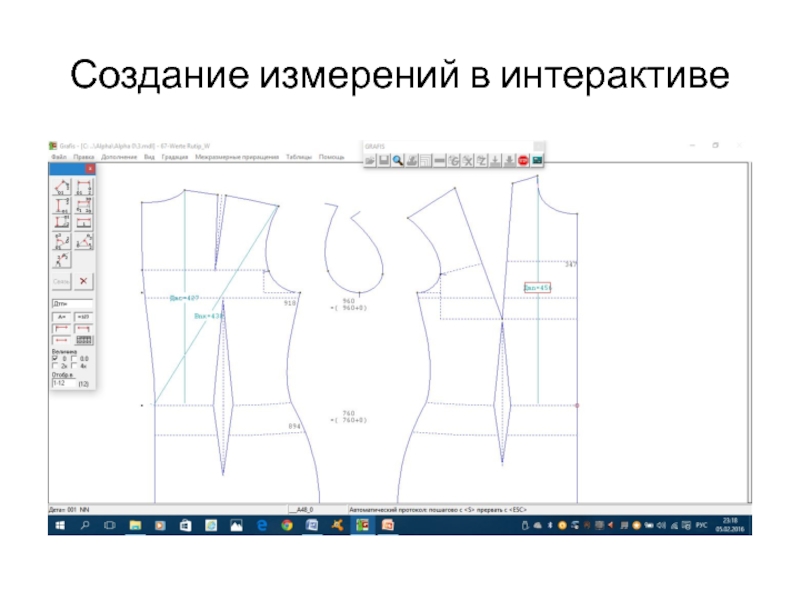Image resolution: width=800 pixels, height=600 pixels.
Task: Open the Файл menu
Action: pos(59,157)
